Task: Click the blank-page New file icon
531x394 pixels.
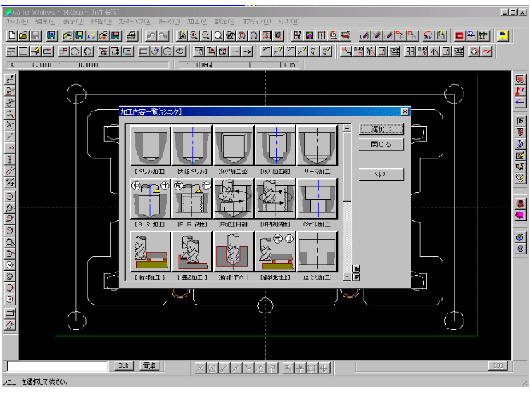Action: pyautogui.click(x=12, y=36)
